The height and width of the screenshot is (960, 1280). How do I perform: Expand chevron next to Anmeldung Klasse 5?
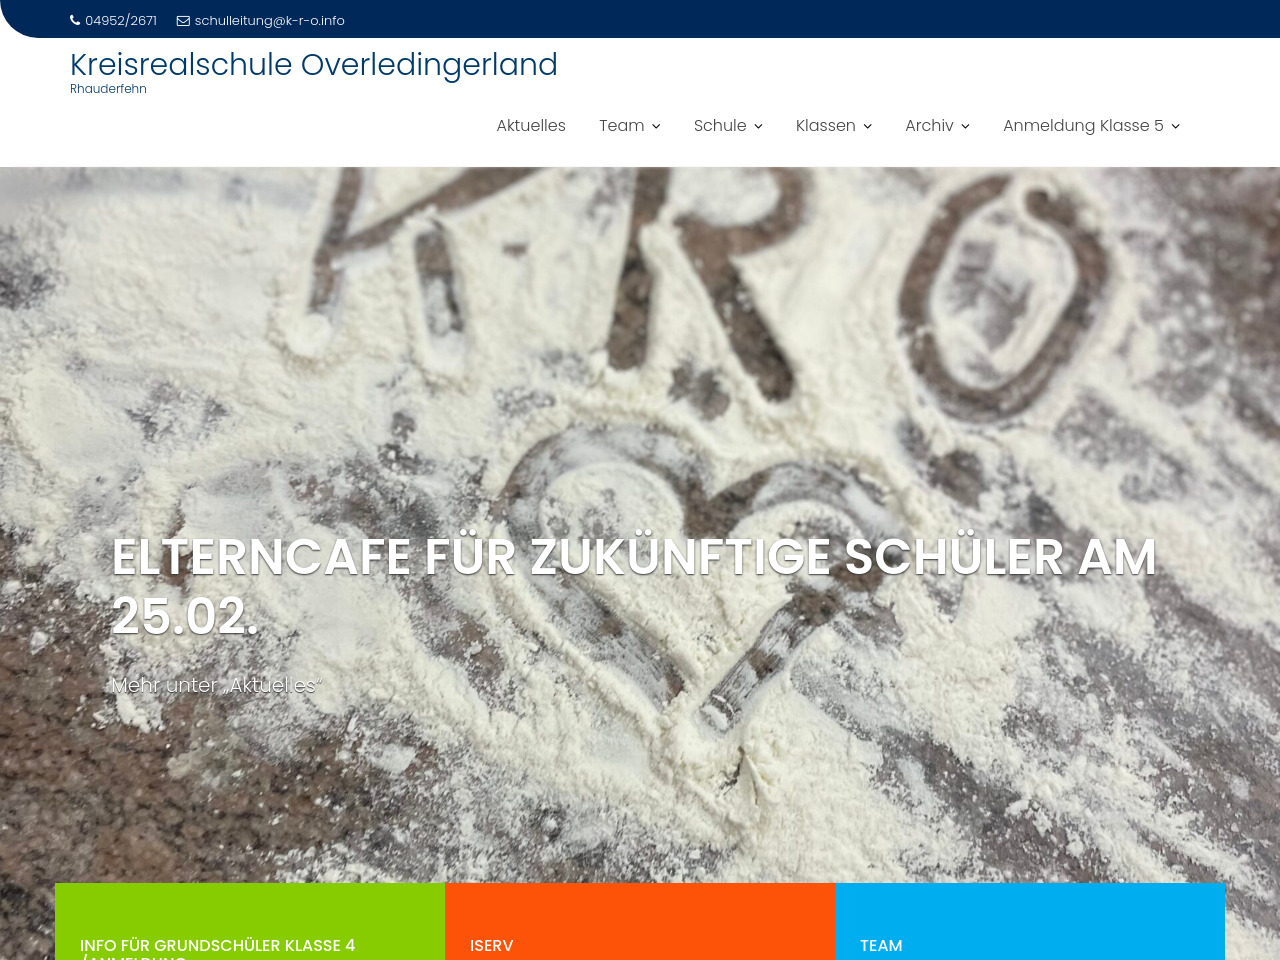[1175, 127]
